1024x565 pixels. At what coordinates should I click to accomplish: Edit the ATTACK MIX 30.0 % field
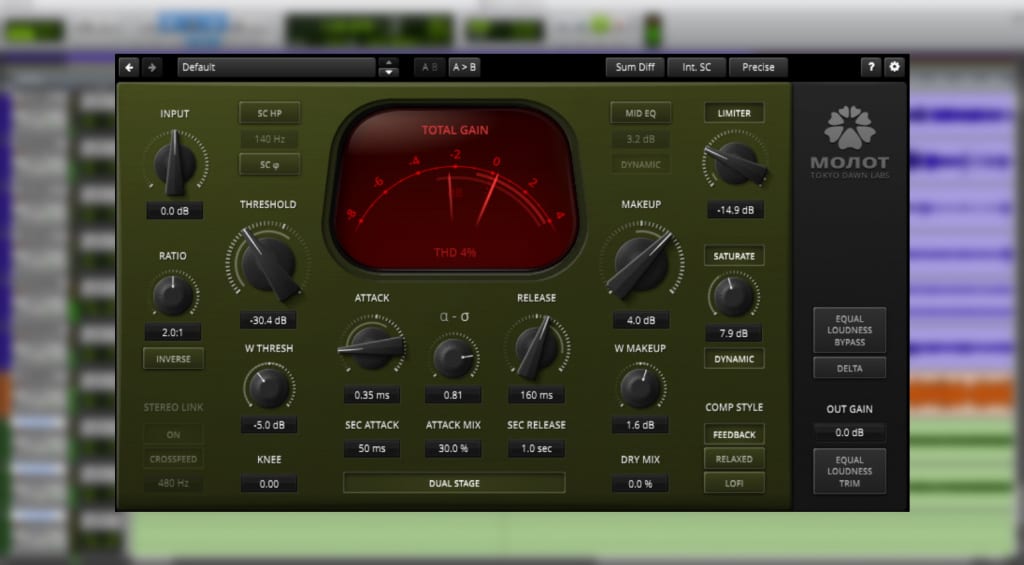[x=453, y=449]
